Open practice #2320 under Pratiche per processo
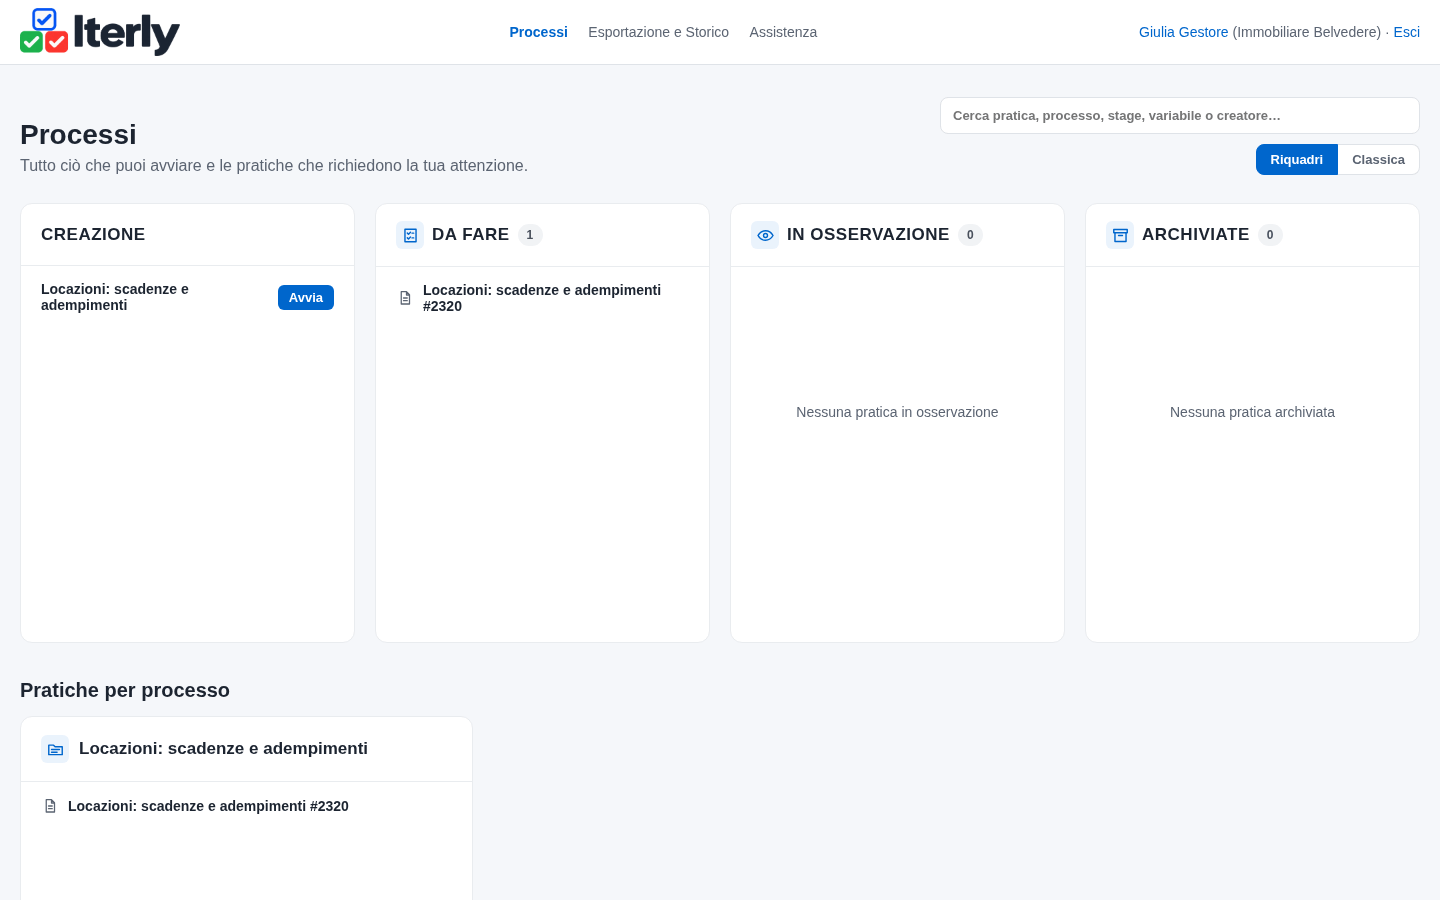 (208, 806)
